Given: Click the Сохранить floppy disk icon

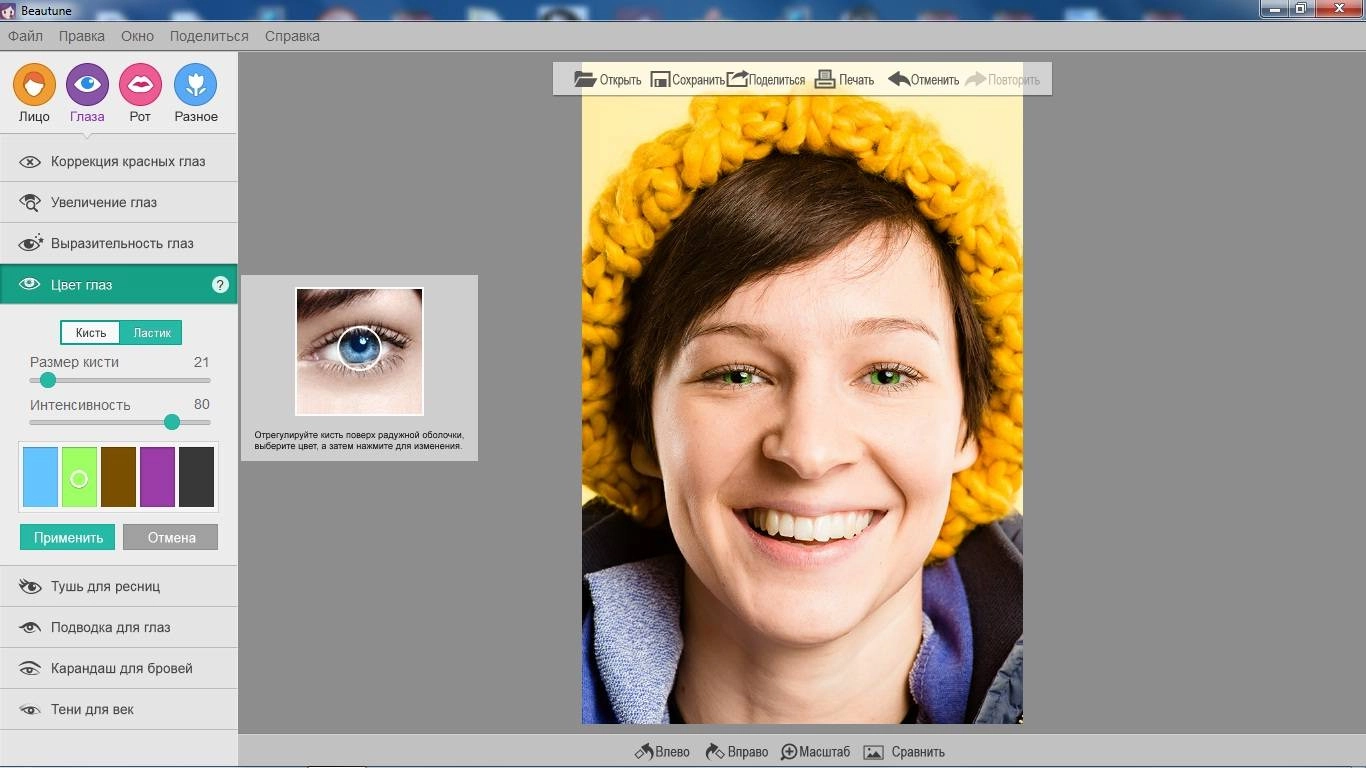Looking at the screenshot, I should click(x=660, y=79).
